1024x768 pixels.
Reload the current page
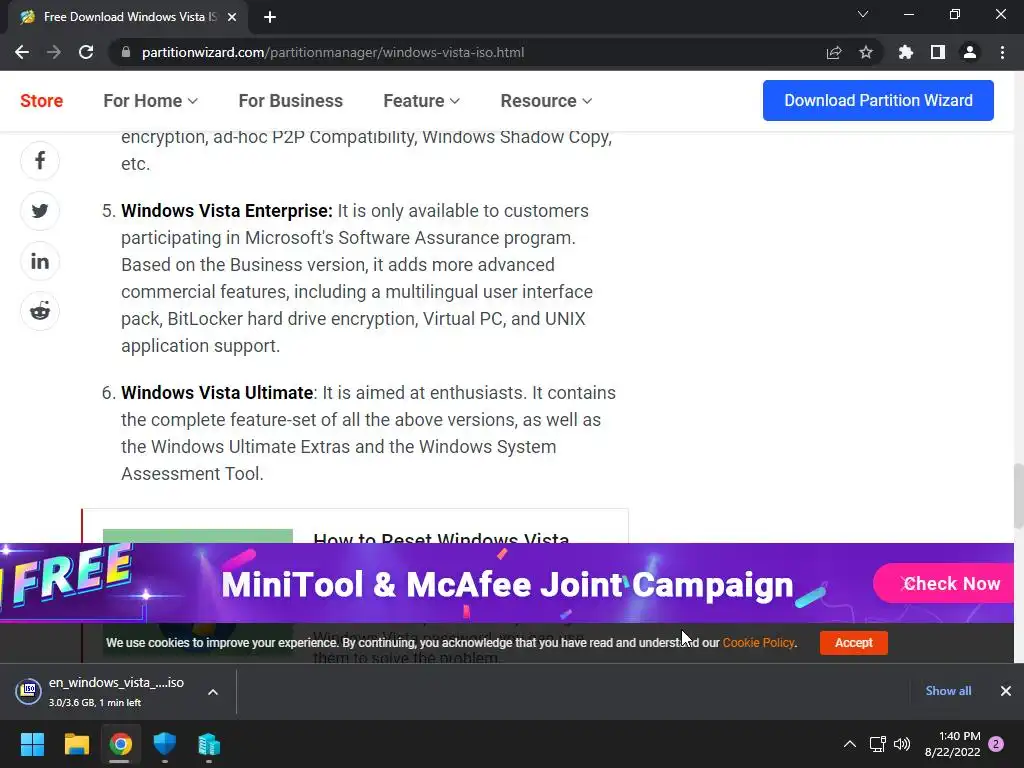click(x=86, y=52)
